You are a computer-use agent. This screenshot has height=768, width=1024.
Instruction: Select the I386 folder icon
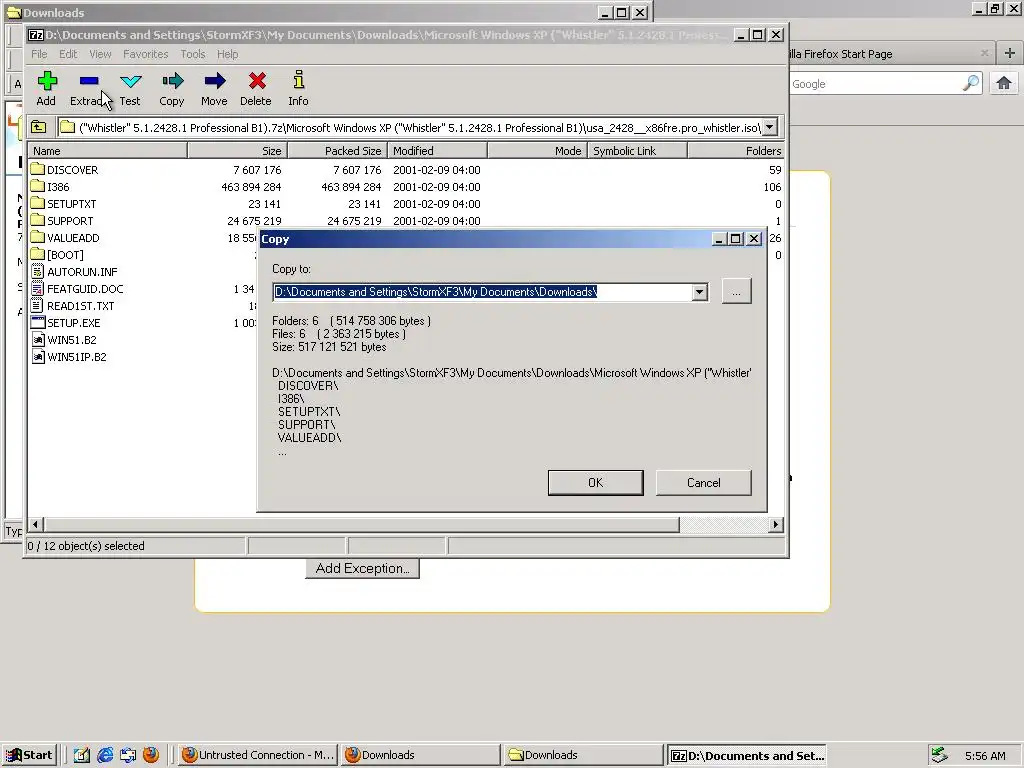38,186
